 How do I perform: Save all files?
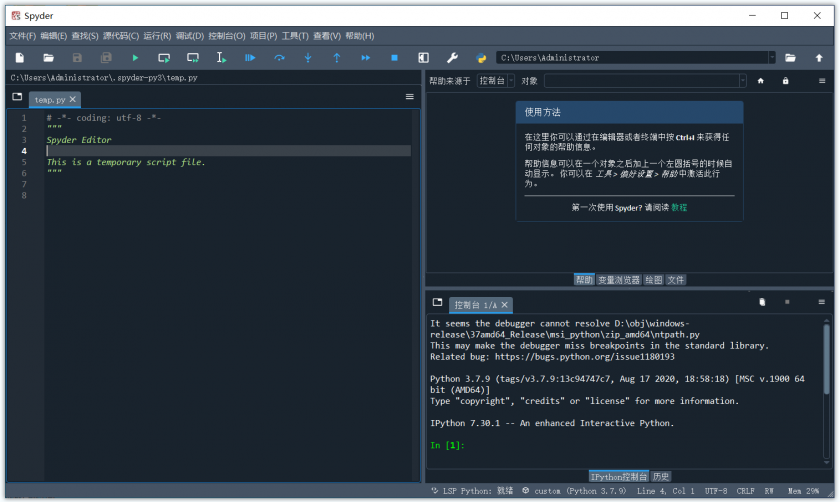click(106, 57)
